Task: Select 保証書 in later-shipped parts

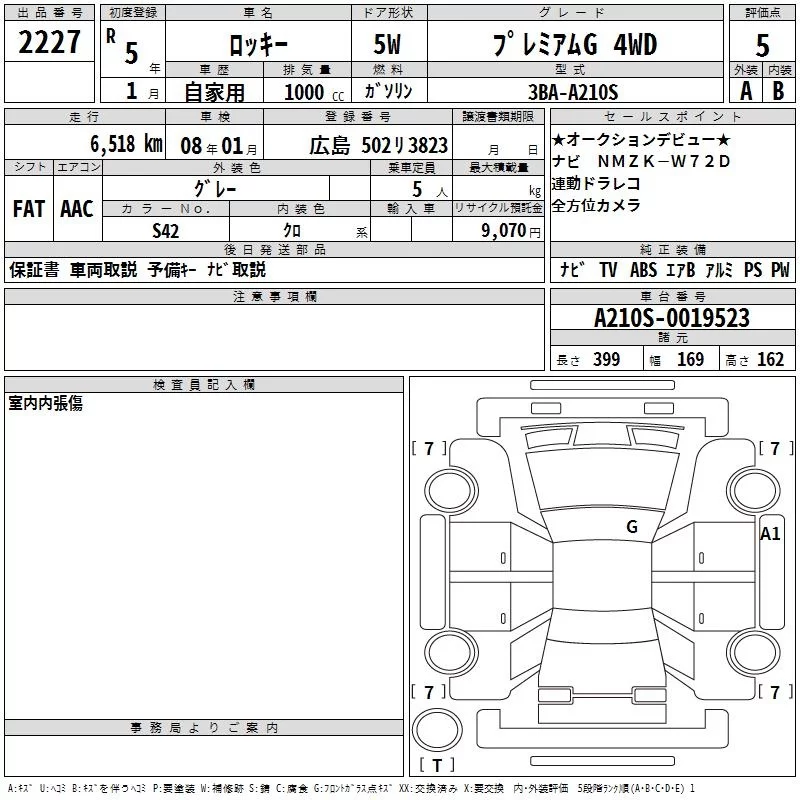Action: click(34, 269)
